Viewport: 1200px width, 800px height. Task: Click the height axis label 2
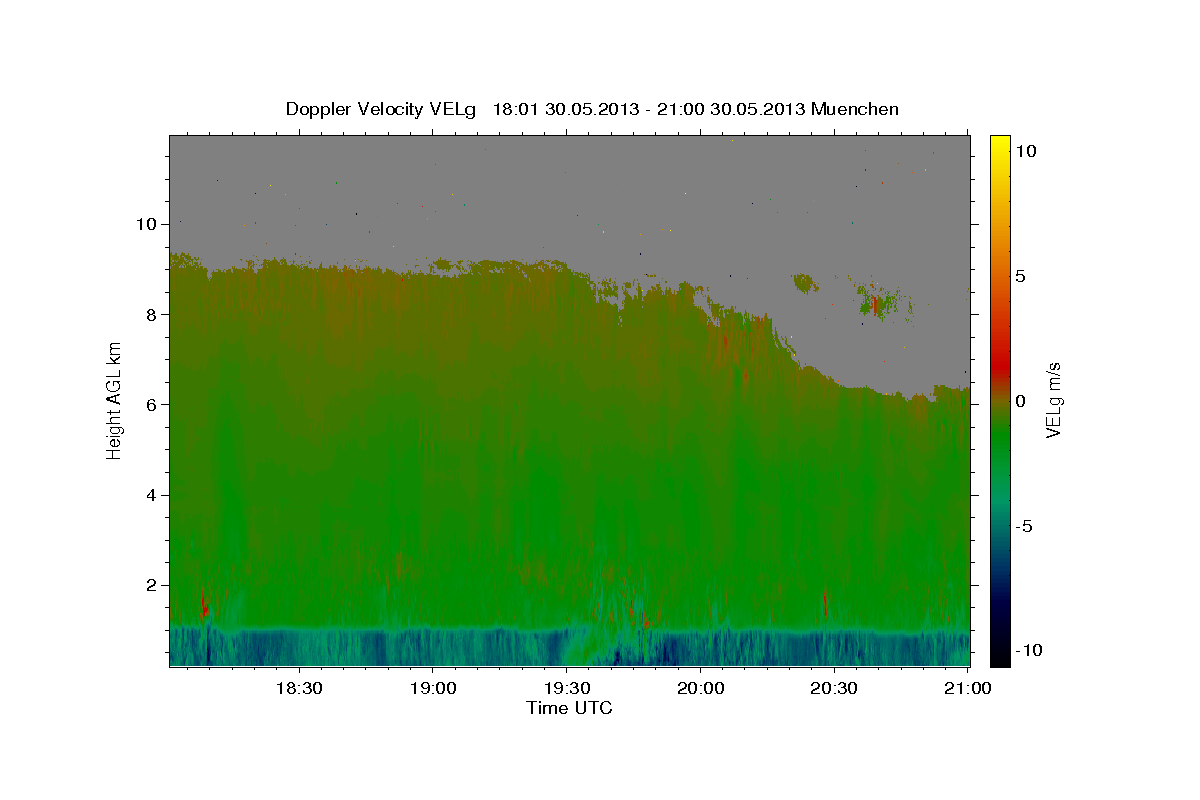152,585
